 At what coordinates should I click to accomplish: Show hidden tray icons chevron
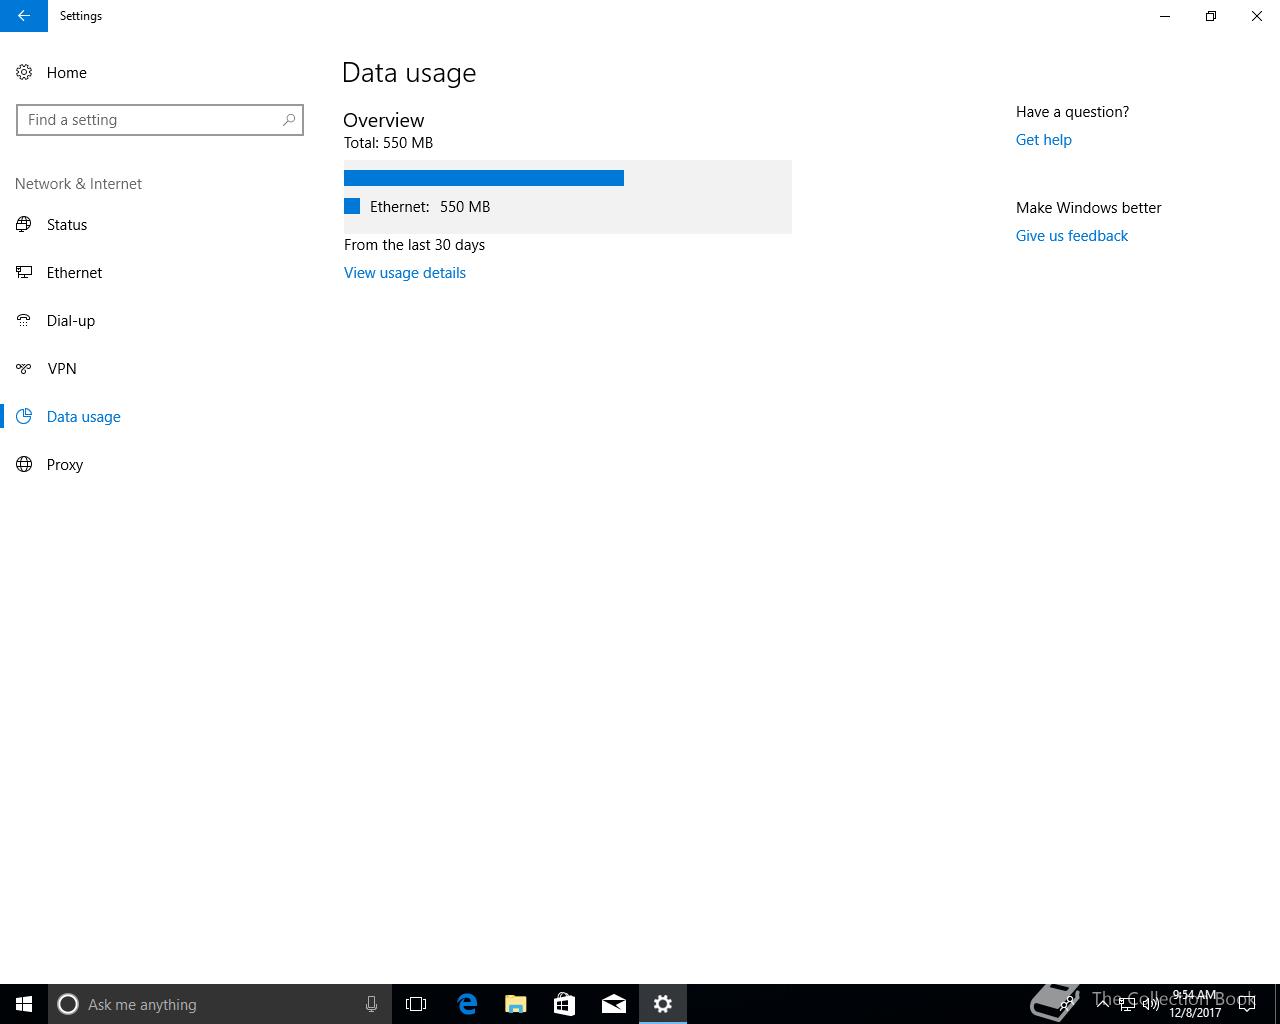pyautogui.click(x=1102, y=1004)
